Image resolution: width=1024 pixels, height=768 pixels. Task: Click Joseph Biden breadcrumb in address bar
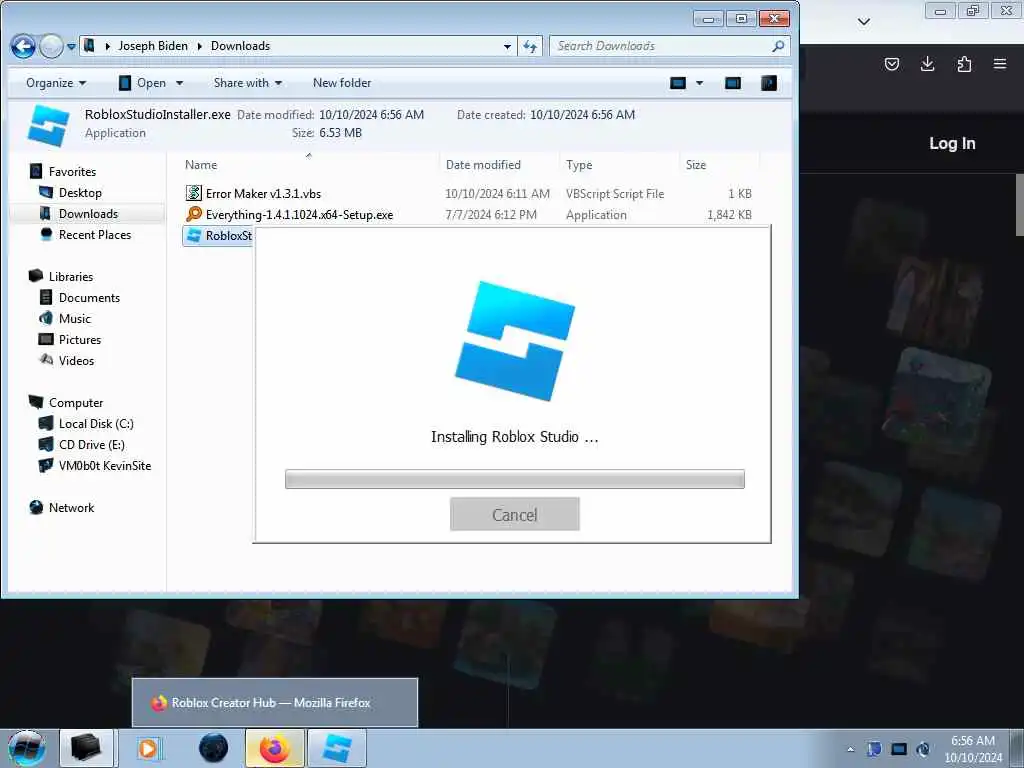coord(153,46)
